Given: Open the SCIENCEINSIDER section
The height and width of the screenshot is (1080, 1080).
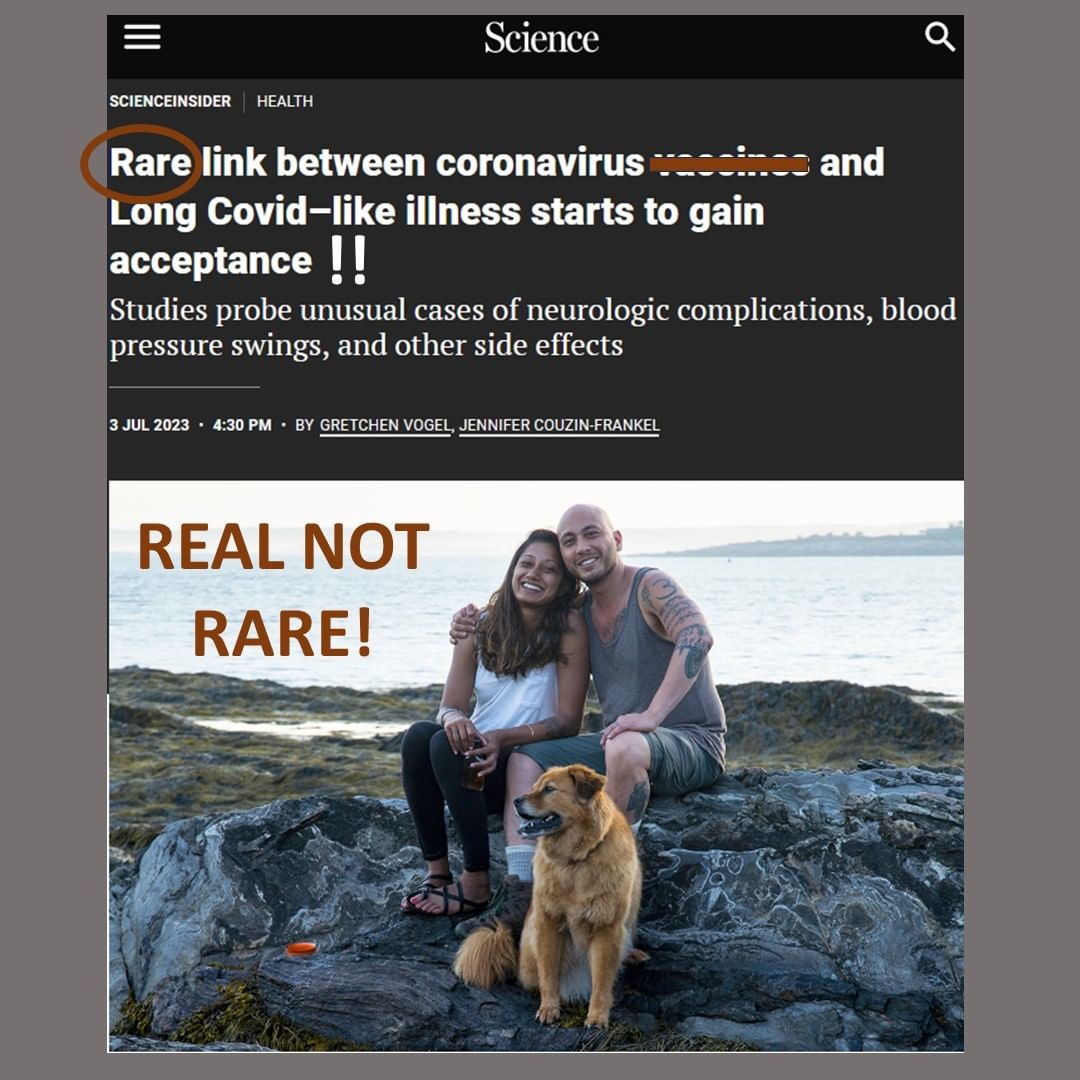Looking at the screenshot, I should [170, 101].
